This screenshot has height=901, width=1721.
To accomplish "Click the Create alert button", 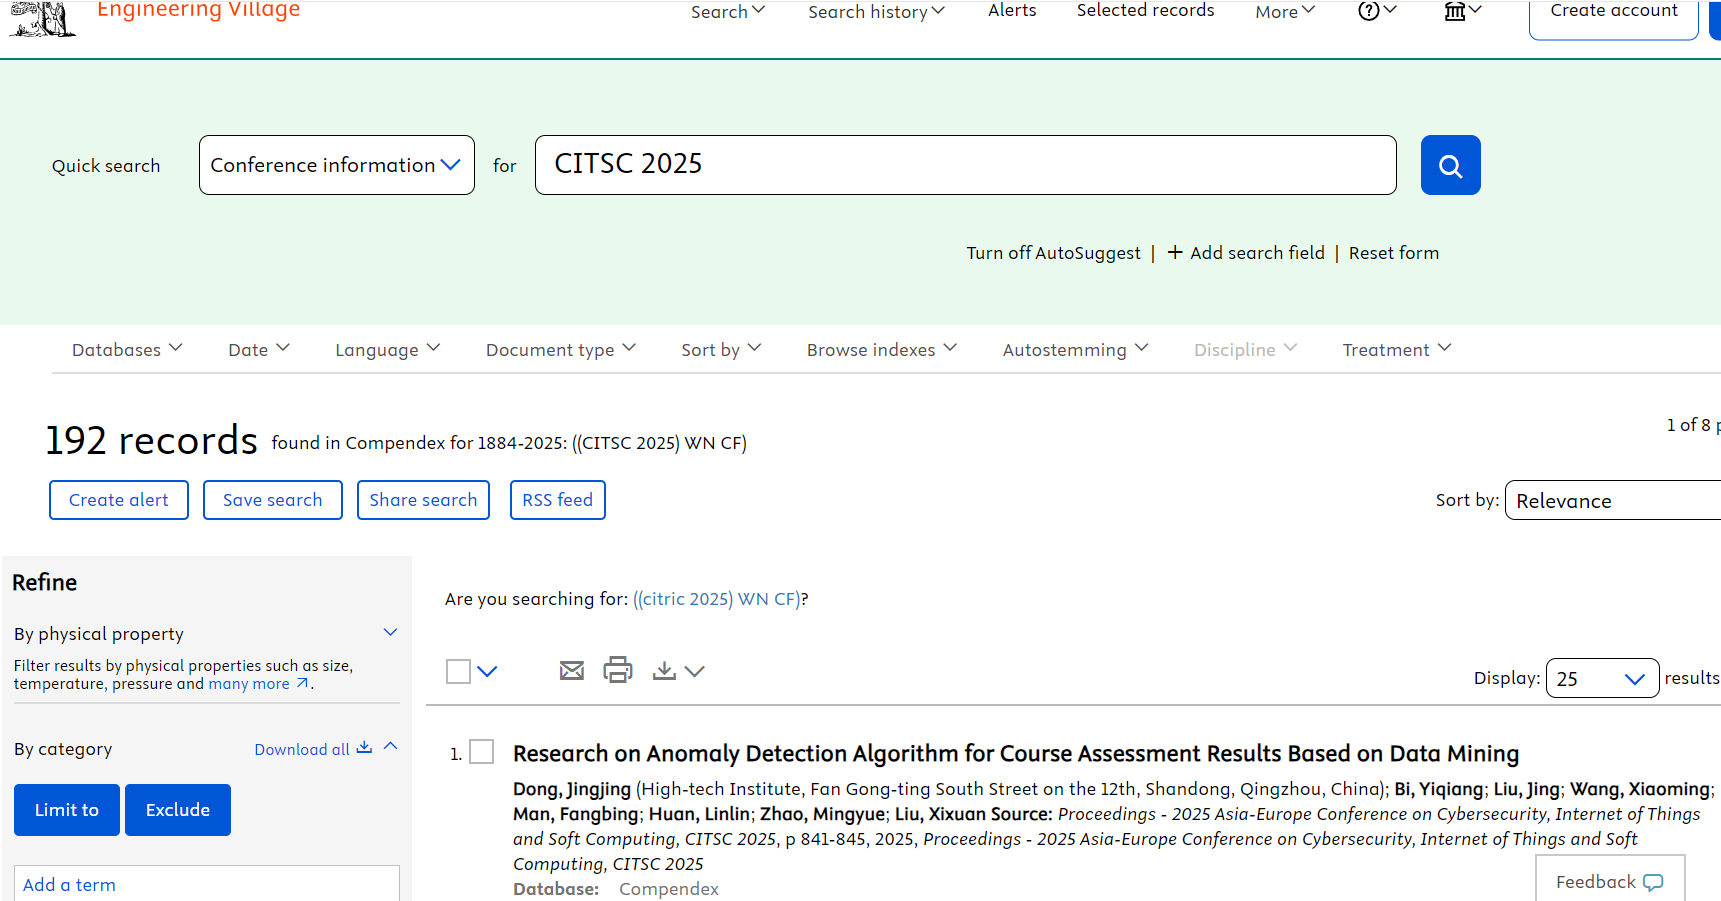I will coord(119,500).
